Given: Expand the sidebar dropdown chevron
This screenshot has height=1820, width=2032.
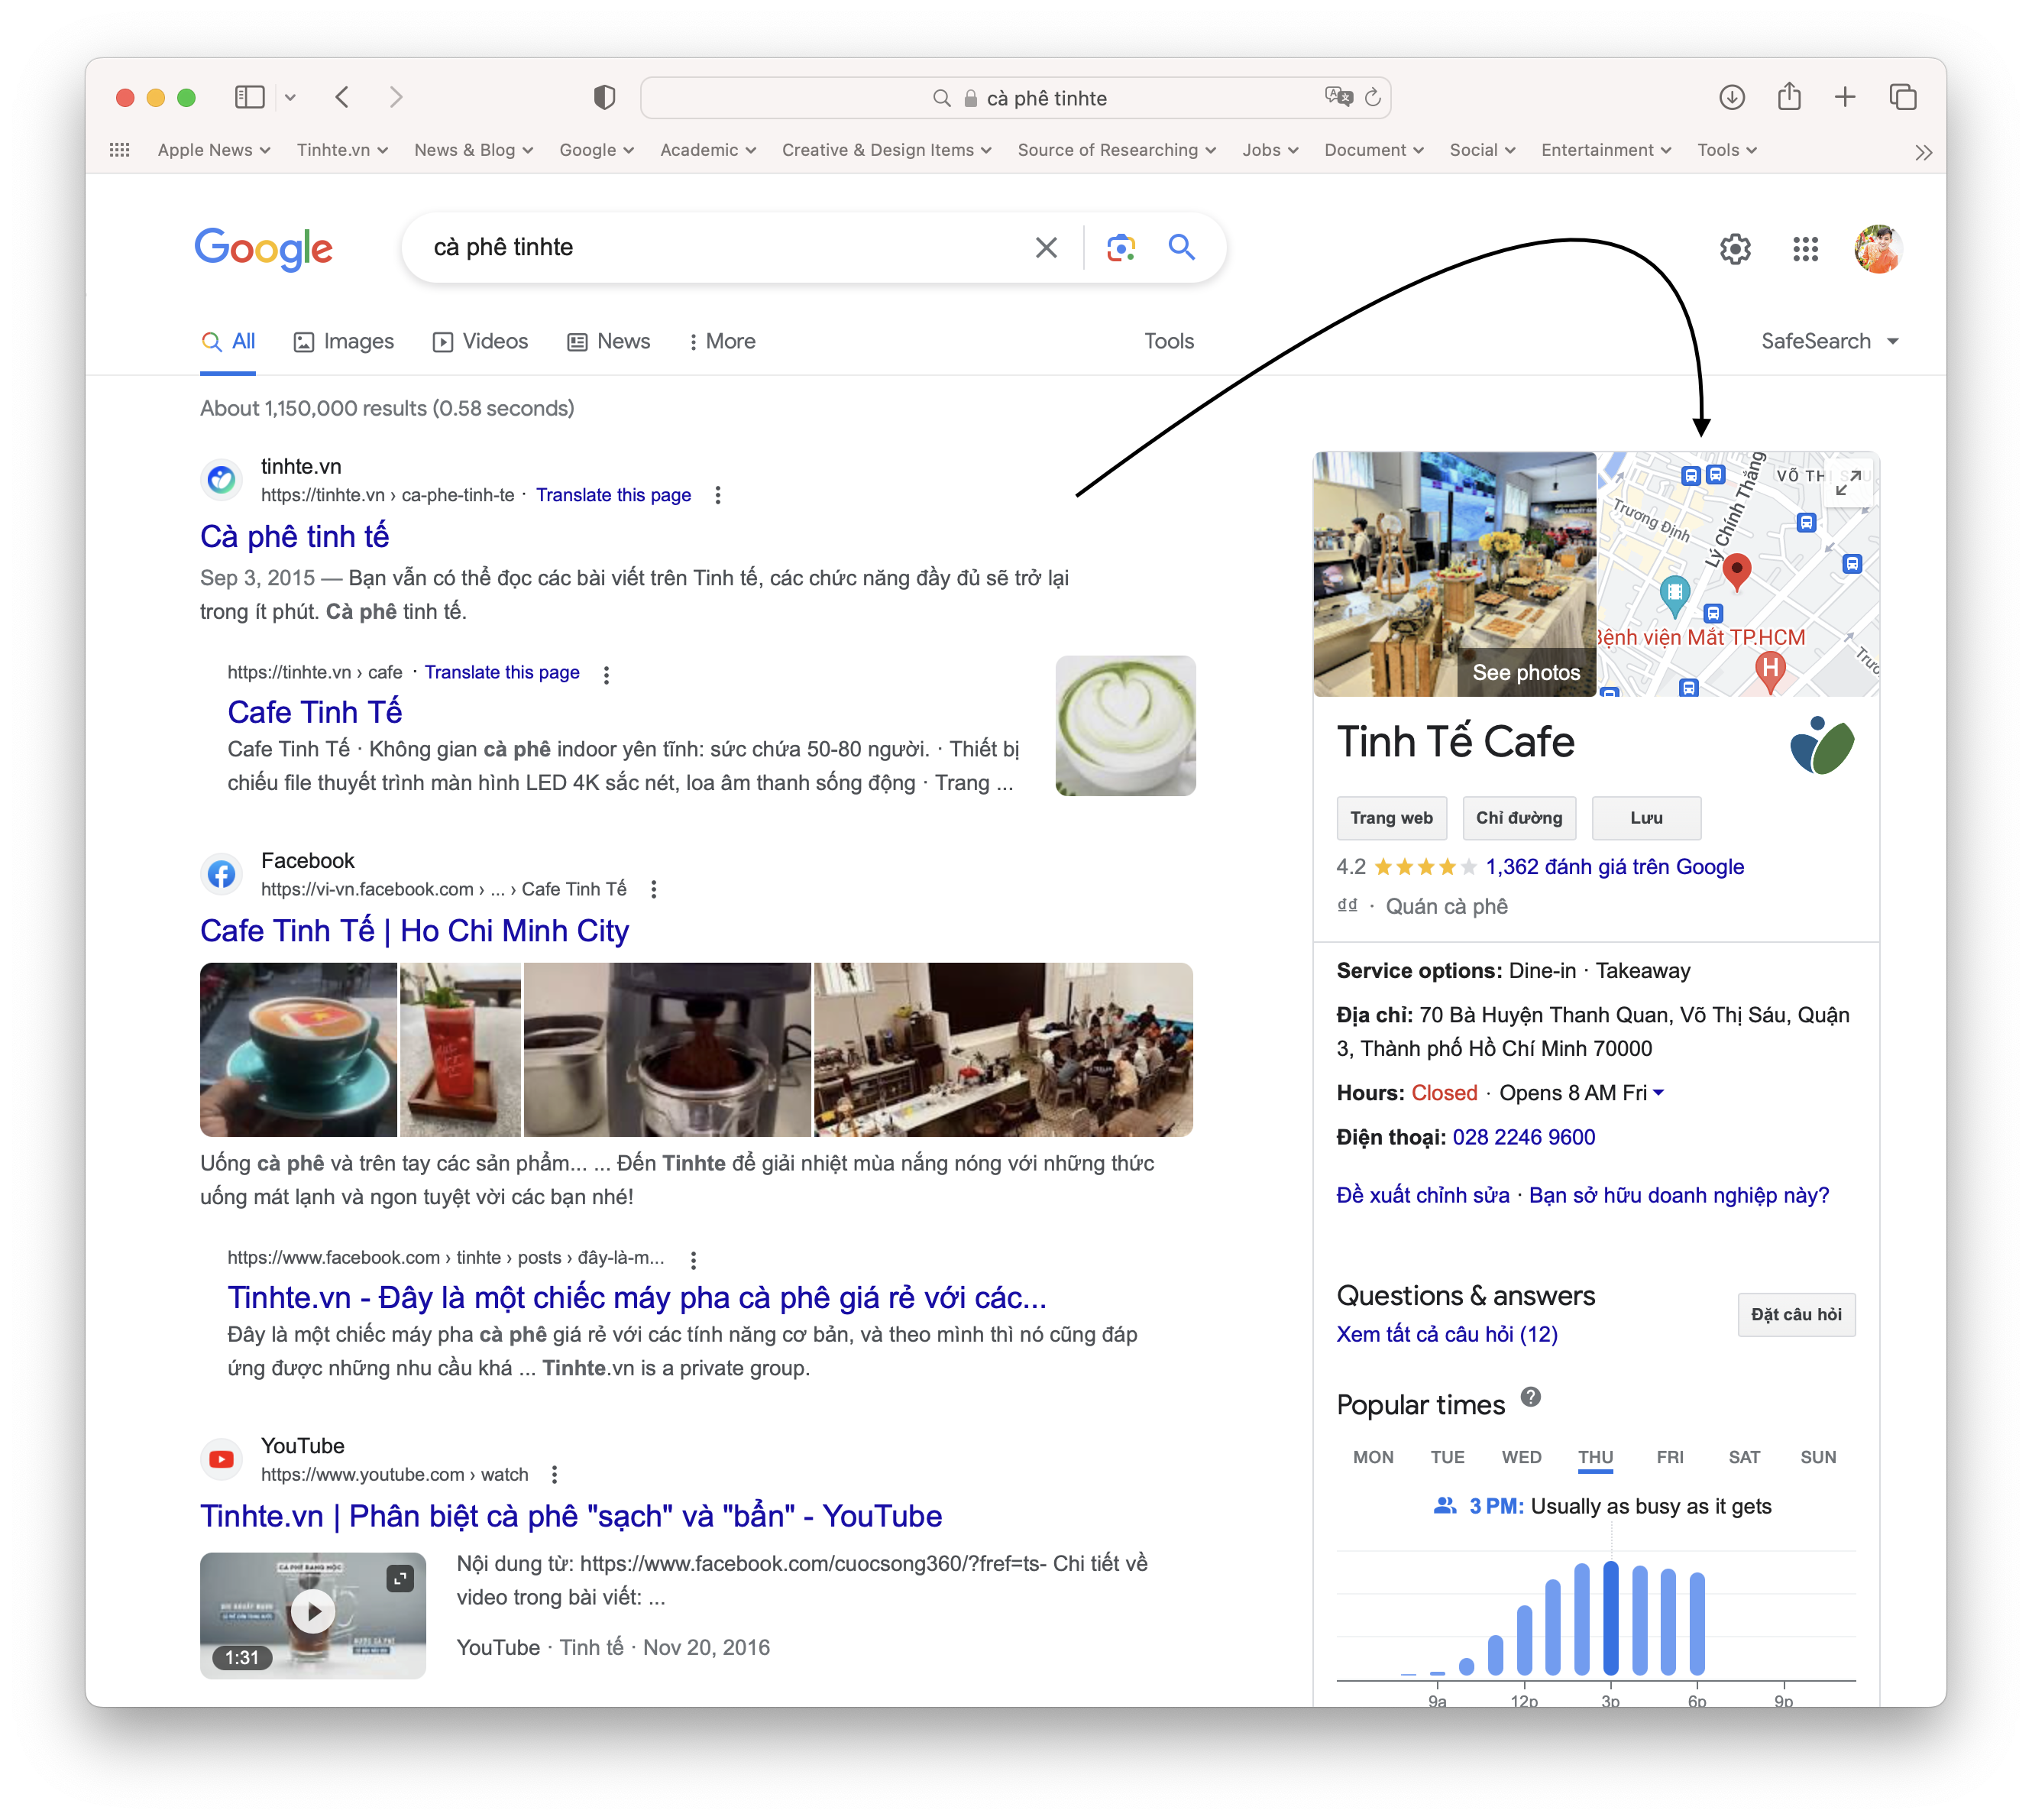Looking at the screenshot, I should [x=290, y=98].
